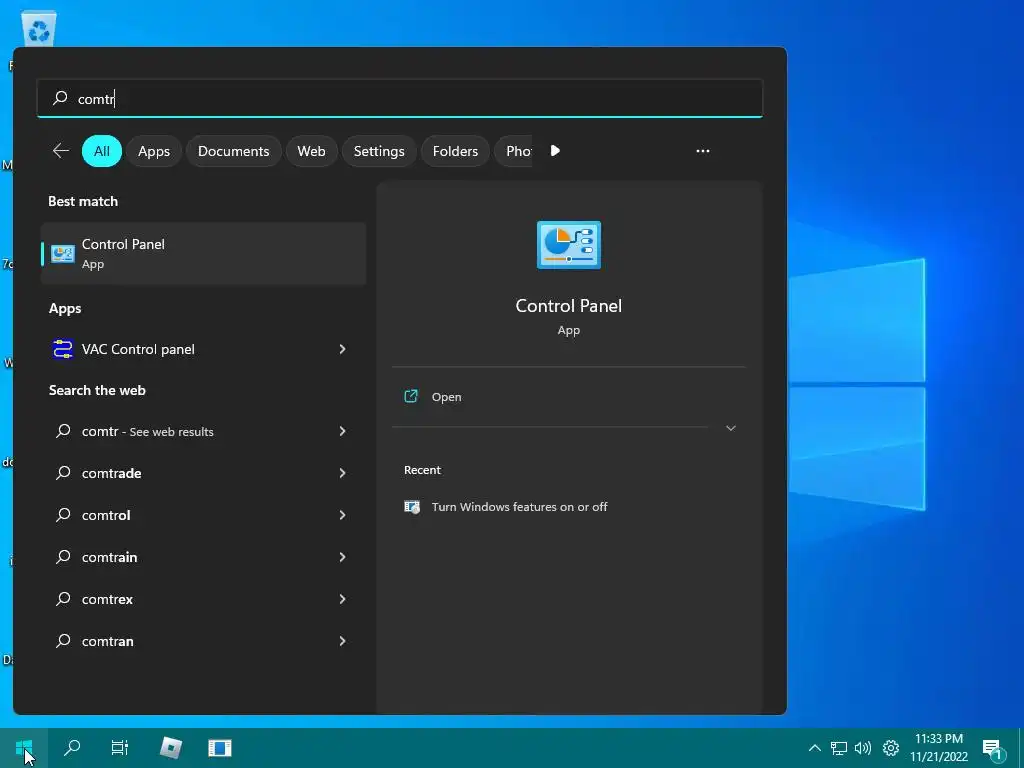Click the volume speaker icon
The image size is (1024, 768).
tap(863, 748)
